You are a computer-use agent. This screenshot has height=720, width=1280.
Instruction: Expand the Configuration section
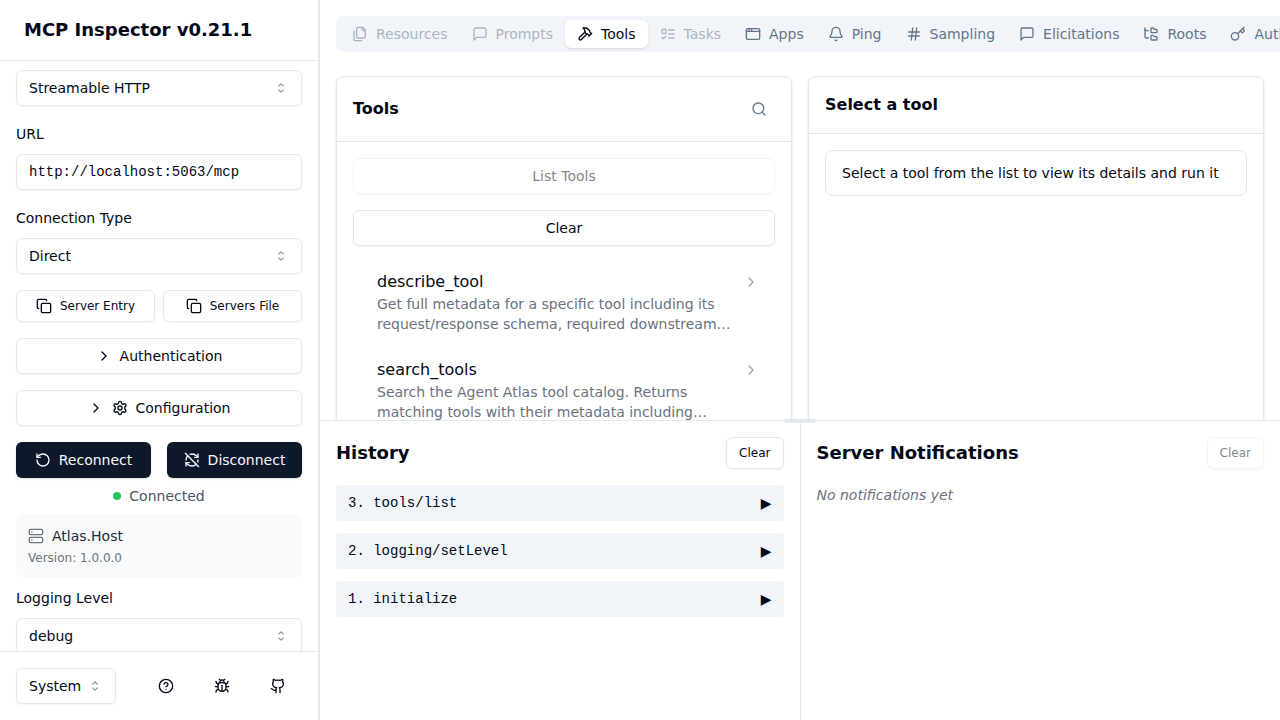click(158, 408)
